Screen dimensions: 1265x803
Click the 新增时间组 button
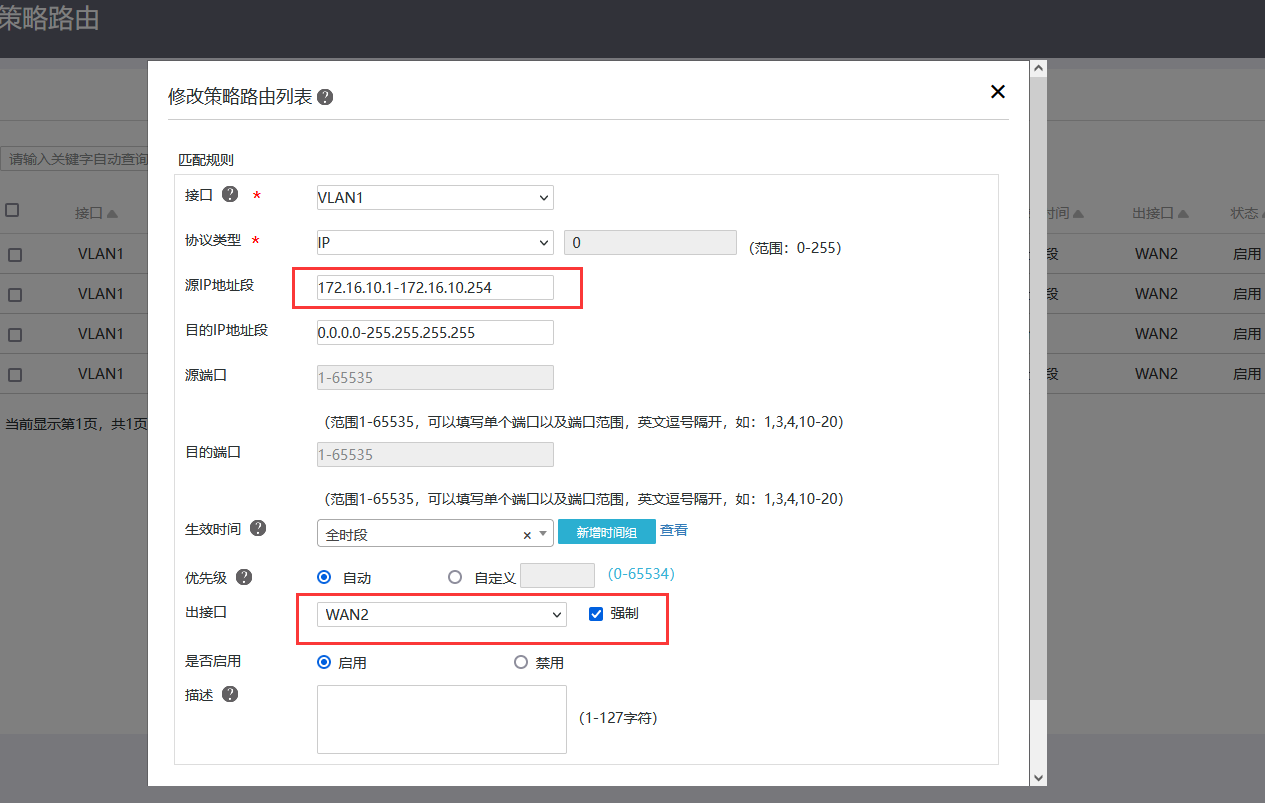(x=606, y=532)
